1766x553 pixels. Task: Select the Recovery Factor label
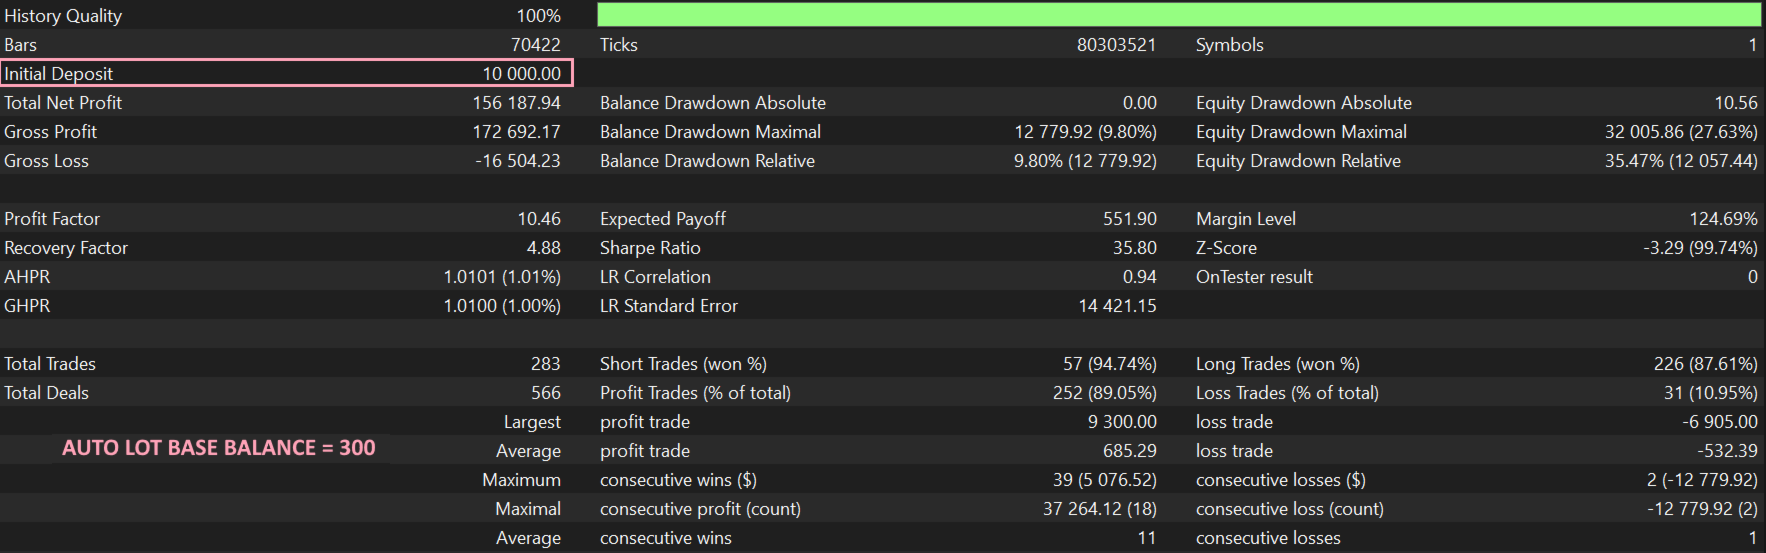(66, 248)
